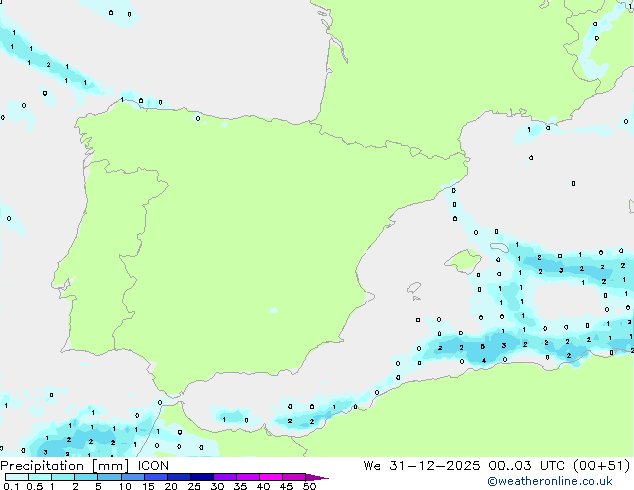The width and height of the screenshot is (634, 490).
Task: Click the legend value label '35'
Action: point(240,486)
